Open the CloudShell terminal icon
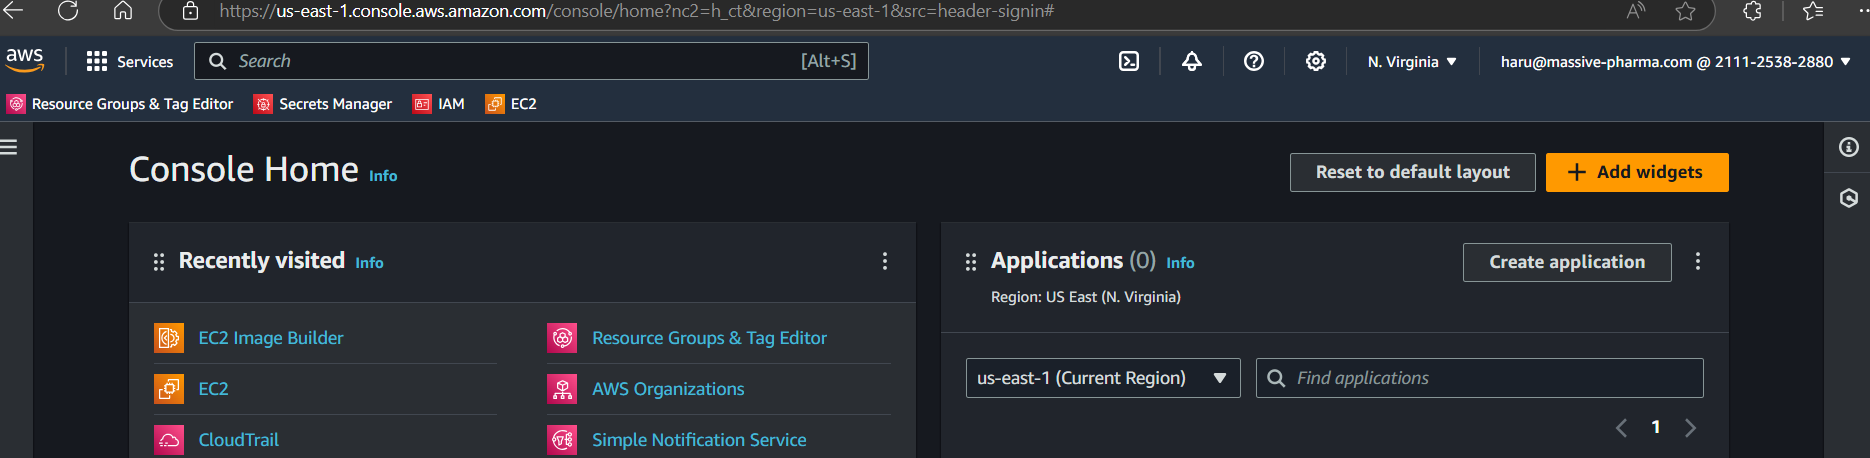This screenshot has width=1870, height=458. tap(1129, 62)
